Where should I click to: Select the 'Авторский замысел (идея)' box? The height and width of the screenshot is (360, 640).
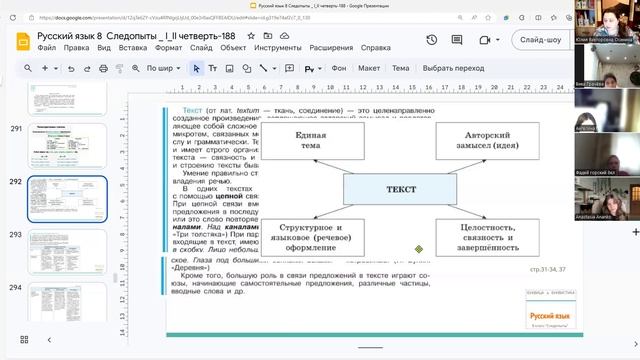(x=487, y=141)
